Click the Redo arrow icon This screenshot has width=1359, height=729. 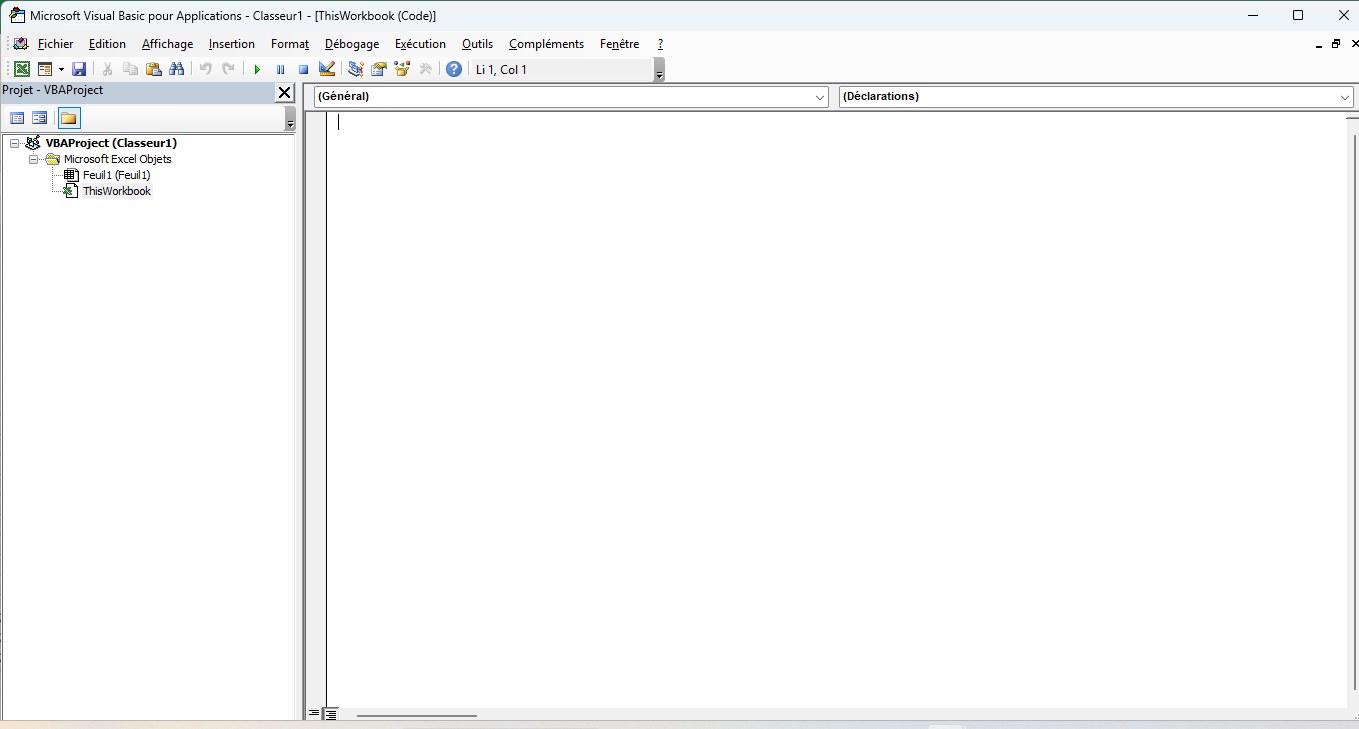[x=229, y=69]
